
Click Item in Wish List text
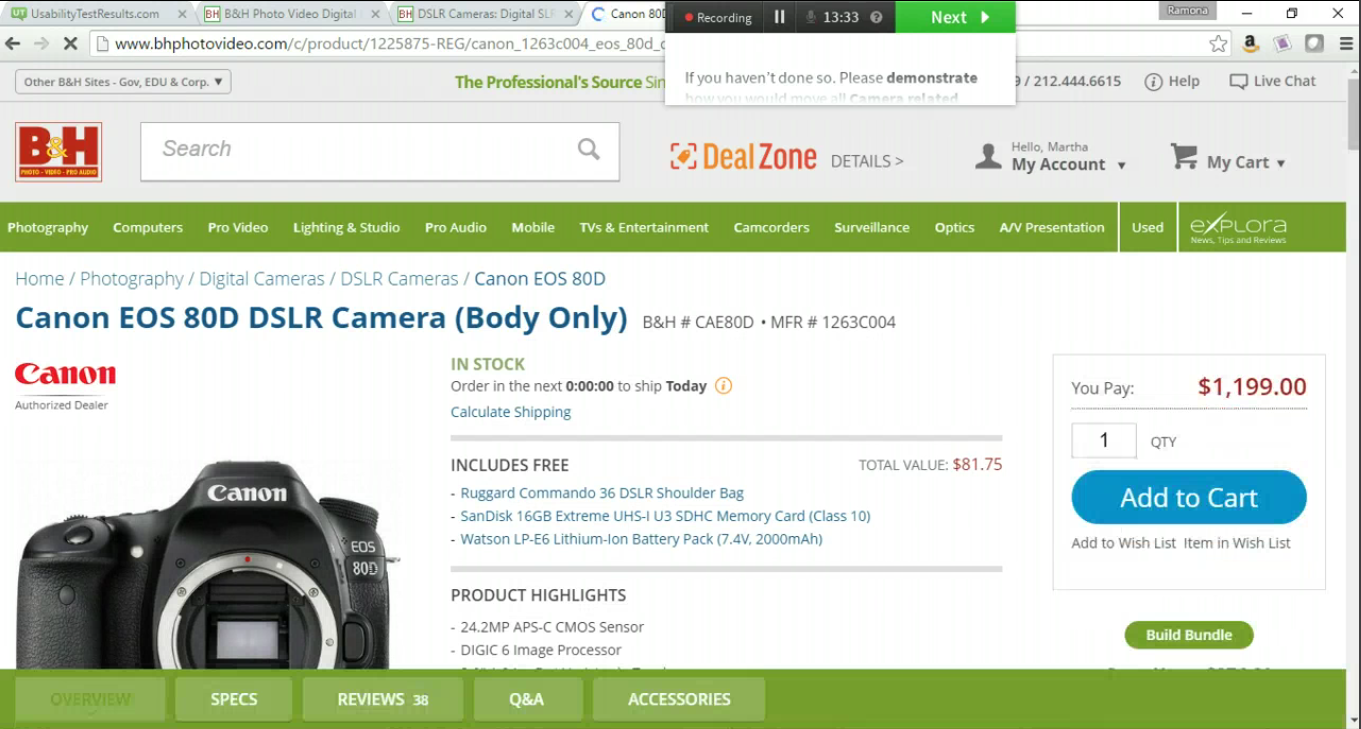[1237, 543]
